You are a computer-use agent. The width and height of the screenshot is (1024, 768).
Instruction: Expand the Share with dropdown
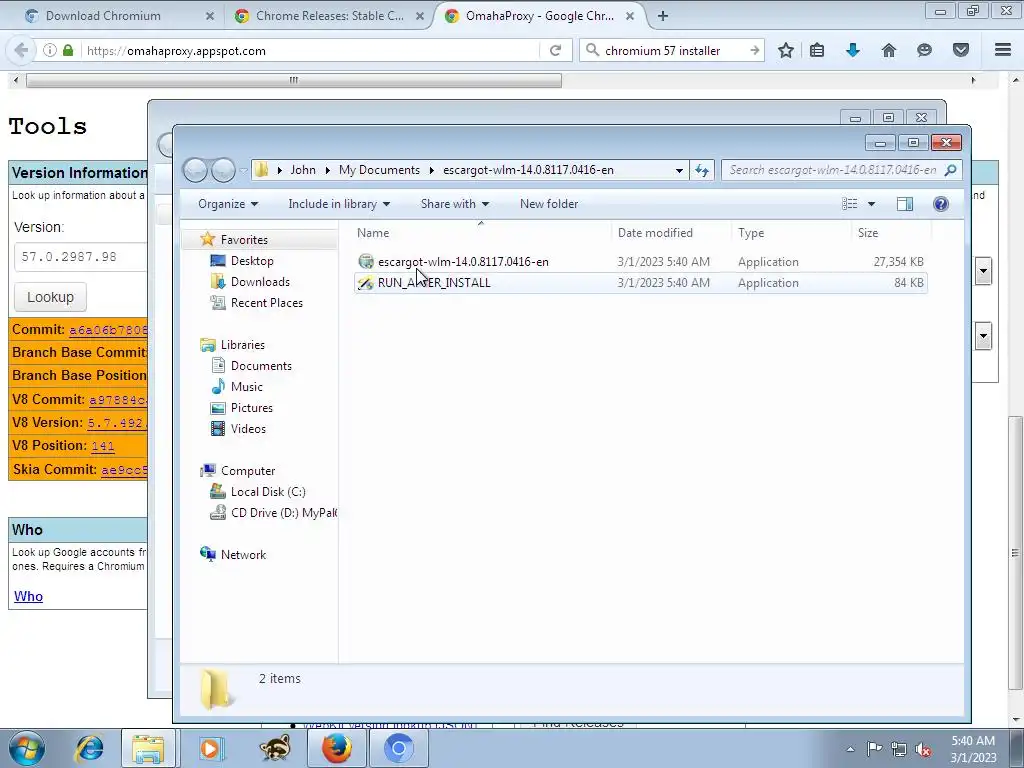(x=455, y=204)
